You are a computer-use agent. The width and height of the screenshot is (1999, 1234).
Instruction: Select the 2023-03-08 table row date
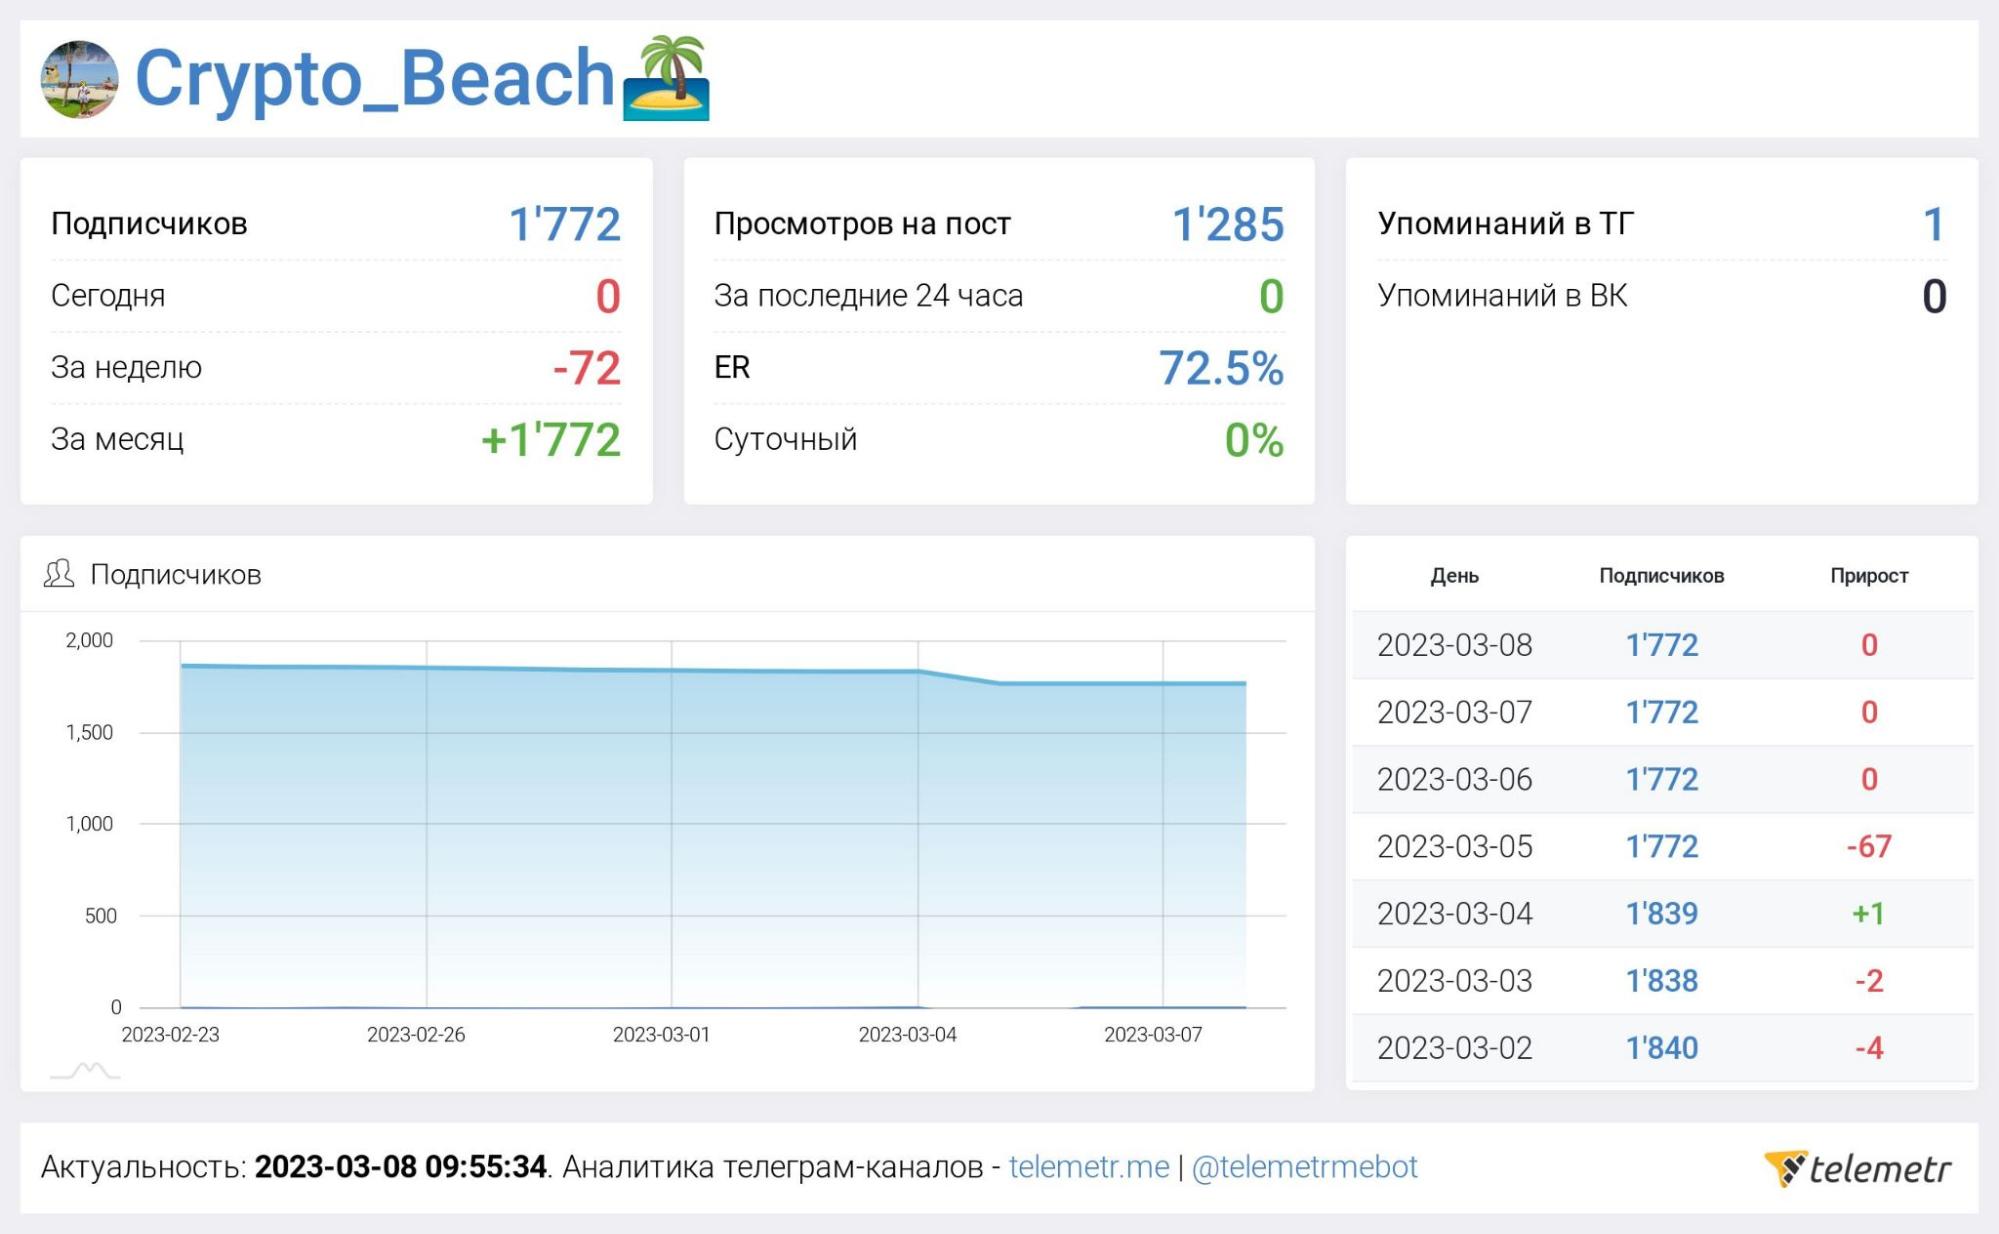(x=1455, y=645)
